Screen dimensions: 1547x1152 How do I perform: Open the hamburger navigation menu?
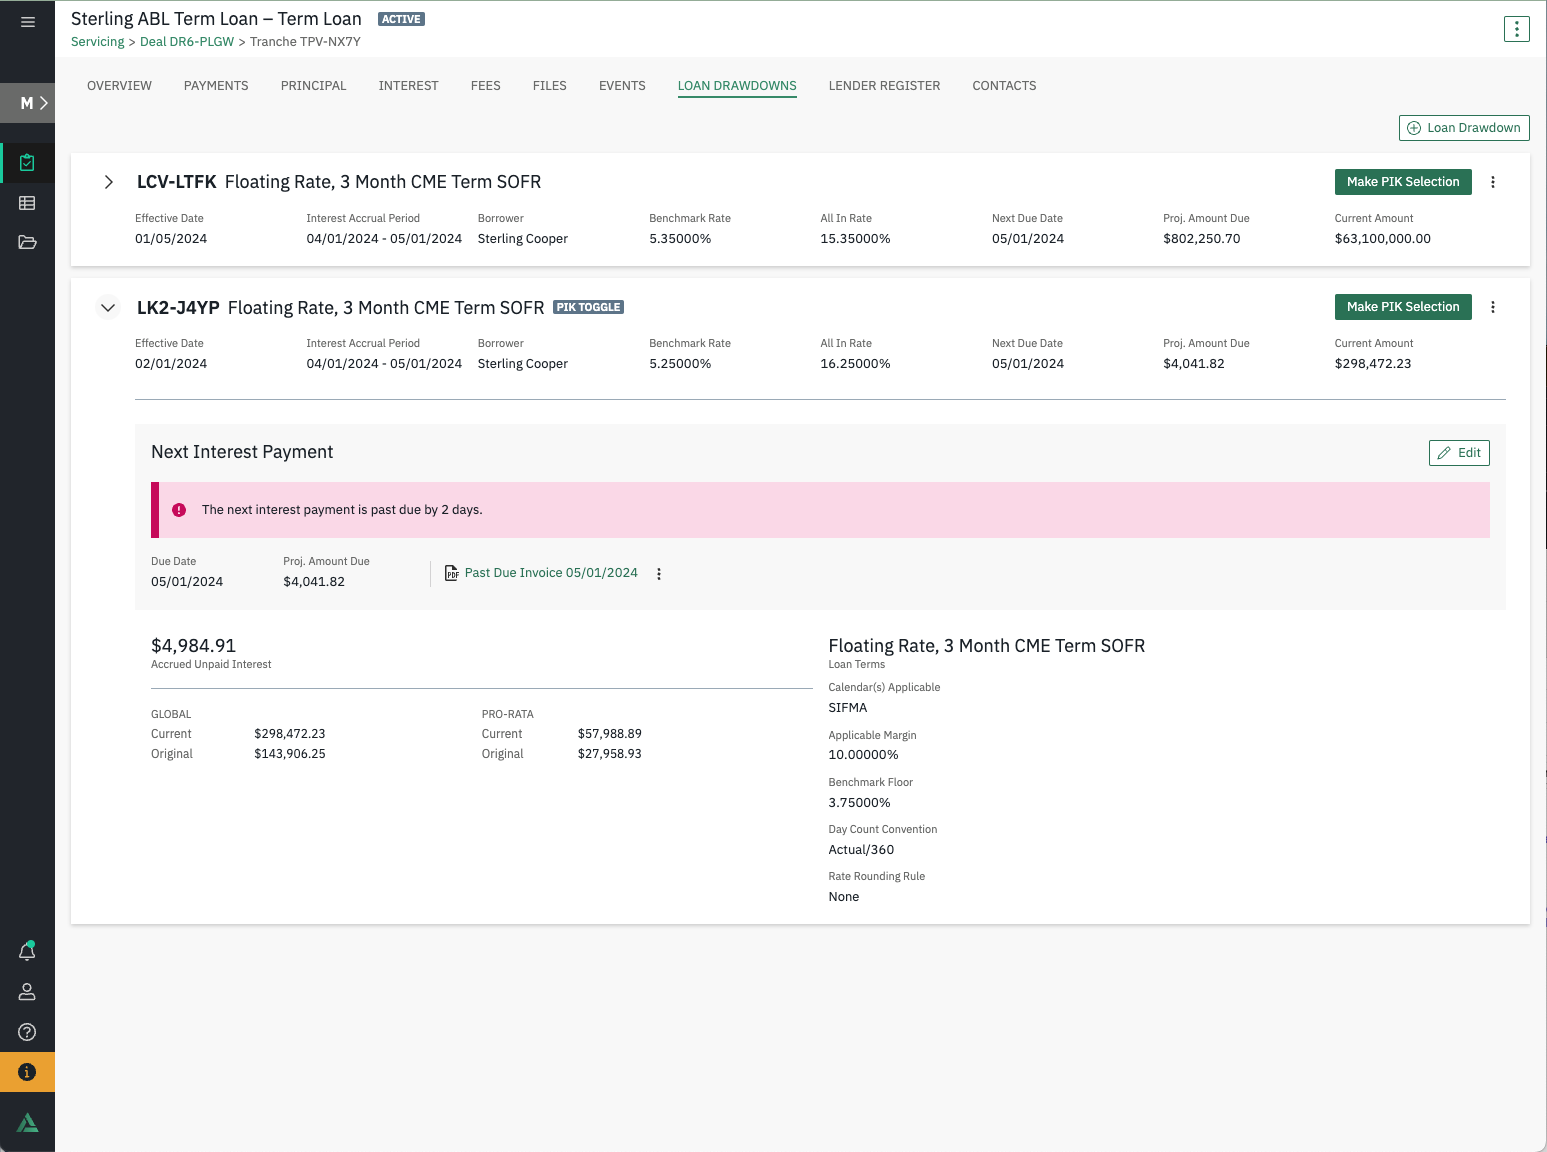coord(27,20)
